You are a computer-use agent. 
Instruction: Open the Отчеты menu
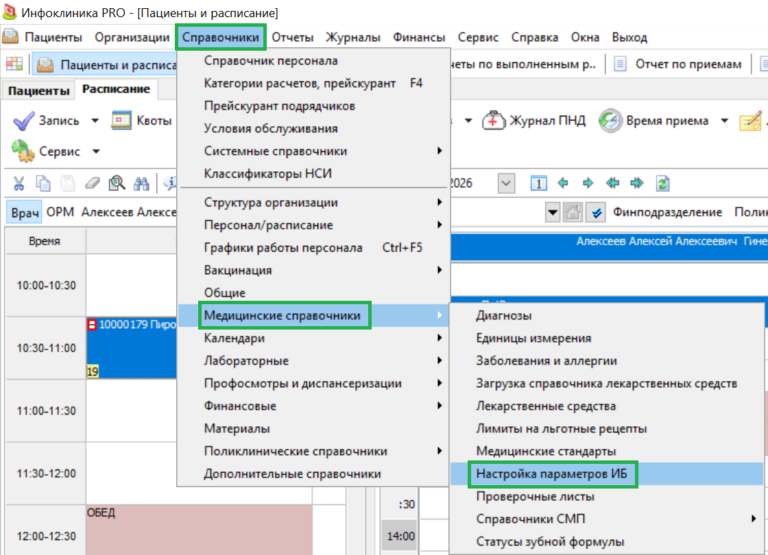[292, 37]
